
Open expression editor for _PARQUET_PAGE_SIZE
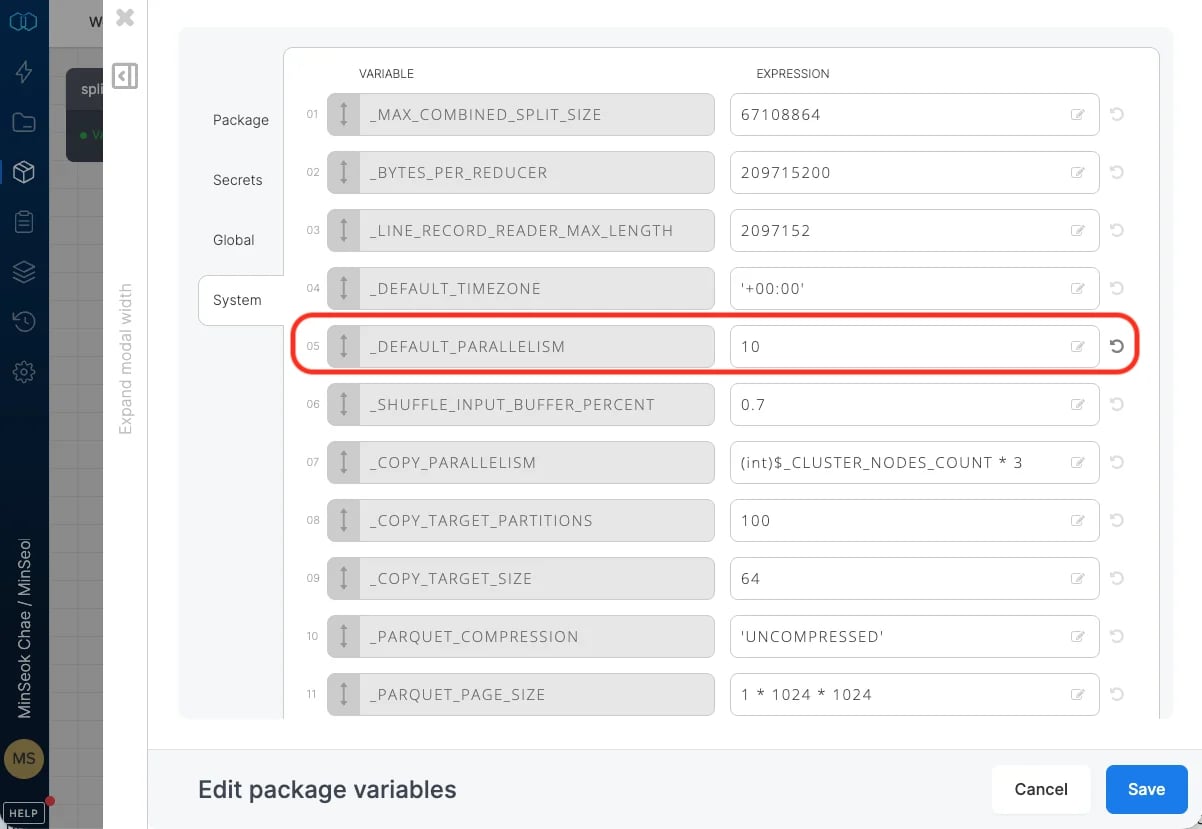1078,695
